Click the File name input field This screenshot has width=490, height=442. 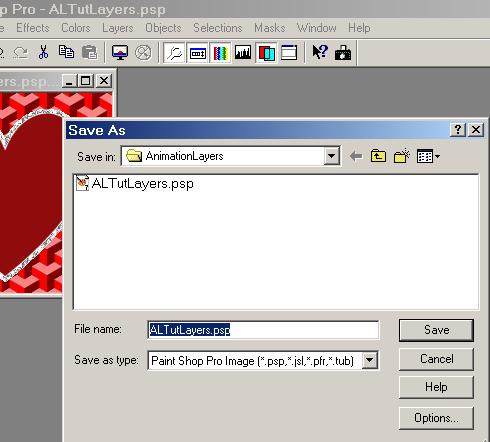[263, 330]
